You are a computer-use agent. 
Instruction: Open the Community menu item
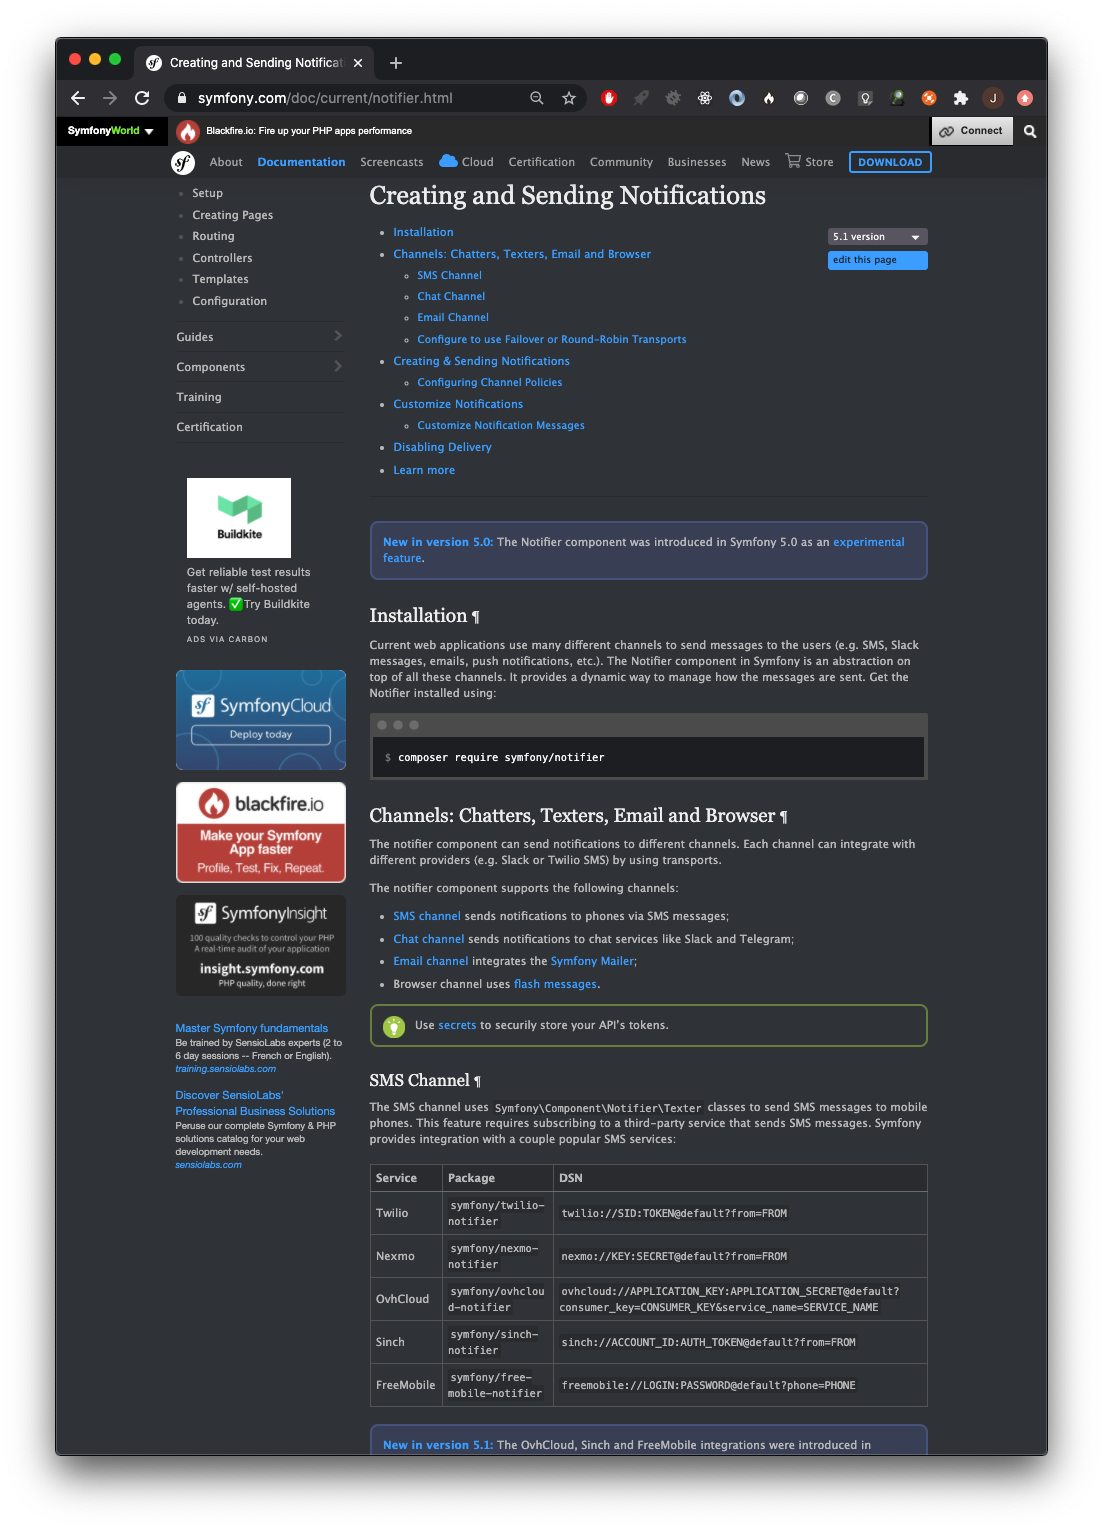click(621, 162)
